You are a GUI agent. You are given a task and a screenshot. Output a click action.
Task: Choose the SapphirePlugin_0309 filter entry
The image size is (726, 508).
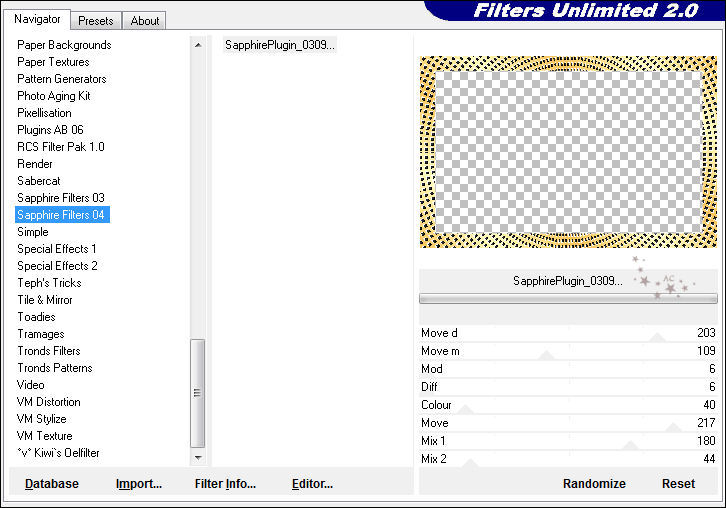(x=280, y=45)
